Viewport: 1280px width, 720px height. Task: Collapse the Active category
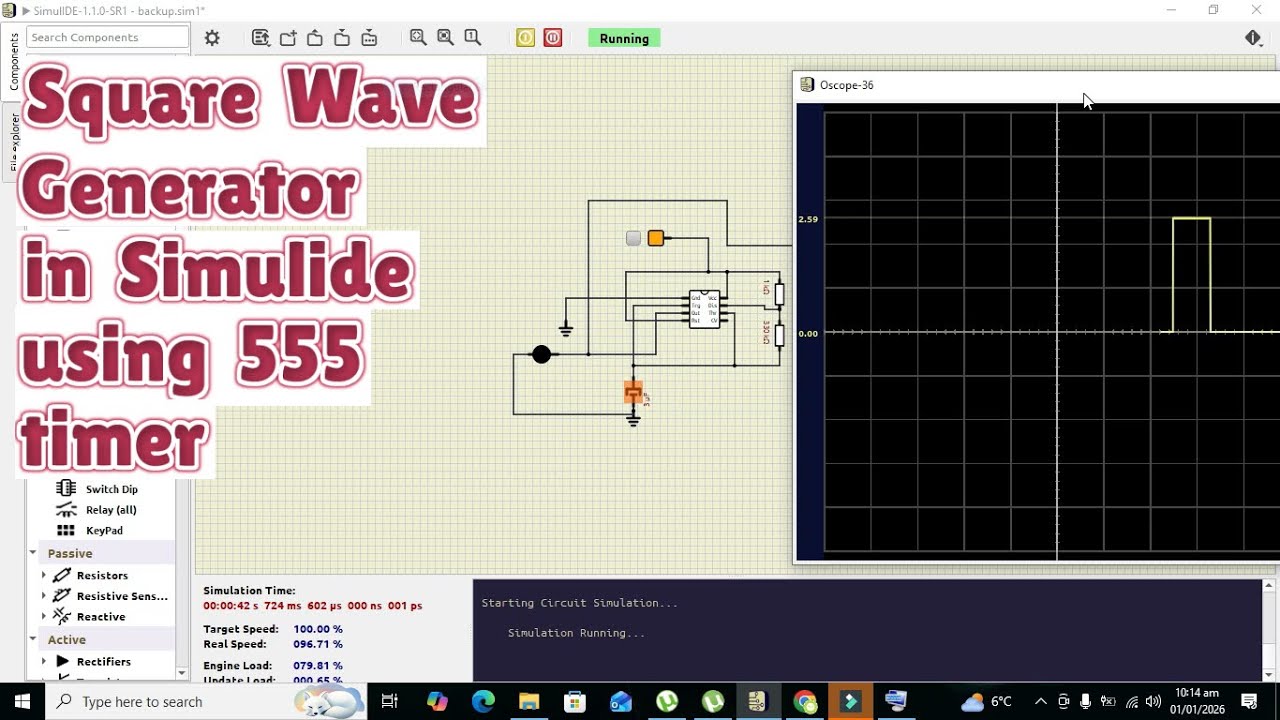[x=32, y=639]
